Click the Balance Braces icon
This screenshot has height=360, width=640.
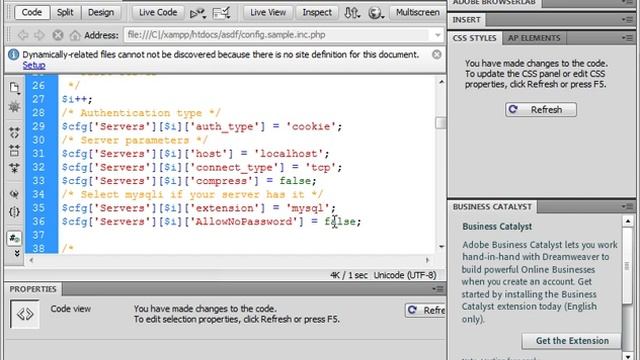click(14, 212)
